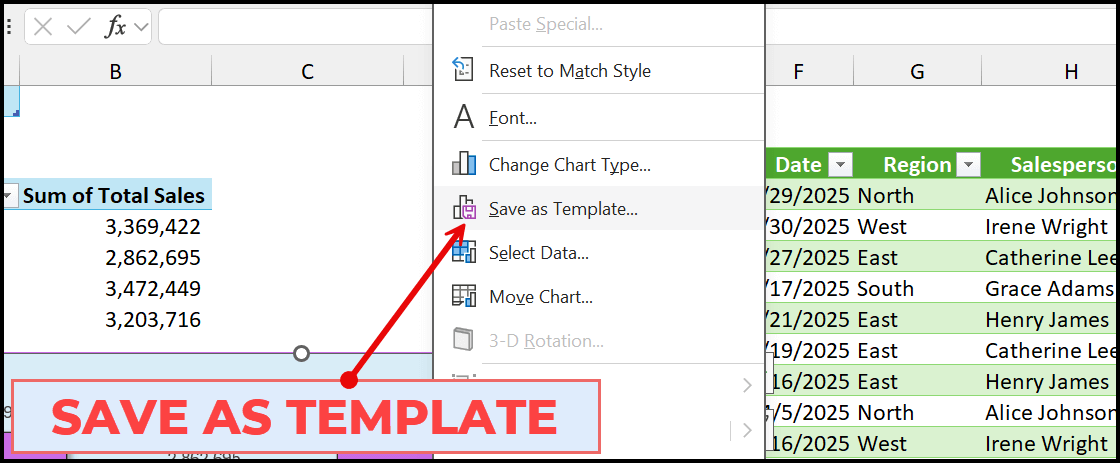Select column G header
The image size is (1120, 463).
pyautogui.click(x=917, y=71)
